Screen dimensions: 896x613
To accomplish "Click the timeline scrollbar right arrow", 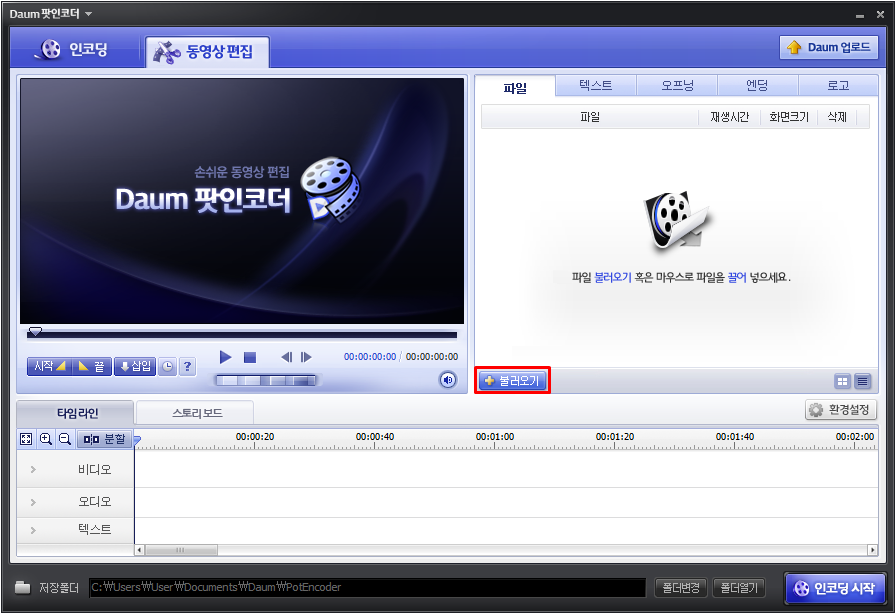I will (872, 550).
